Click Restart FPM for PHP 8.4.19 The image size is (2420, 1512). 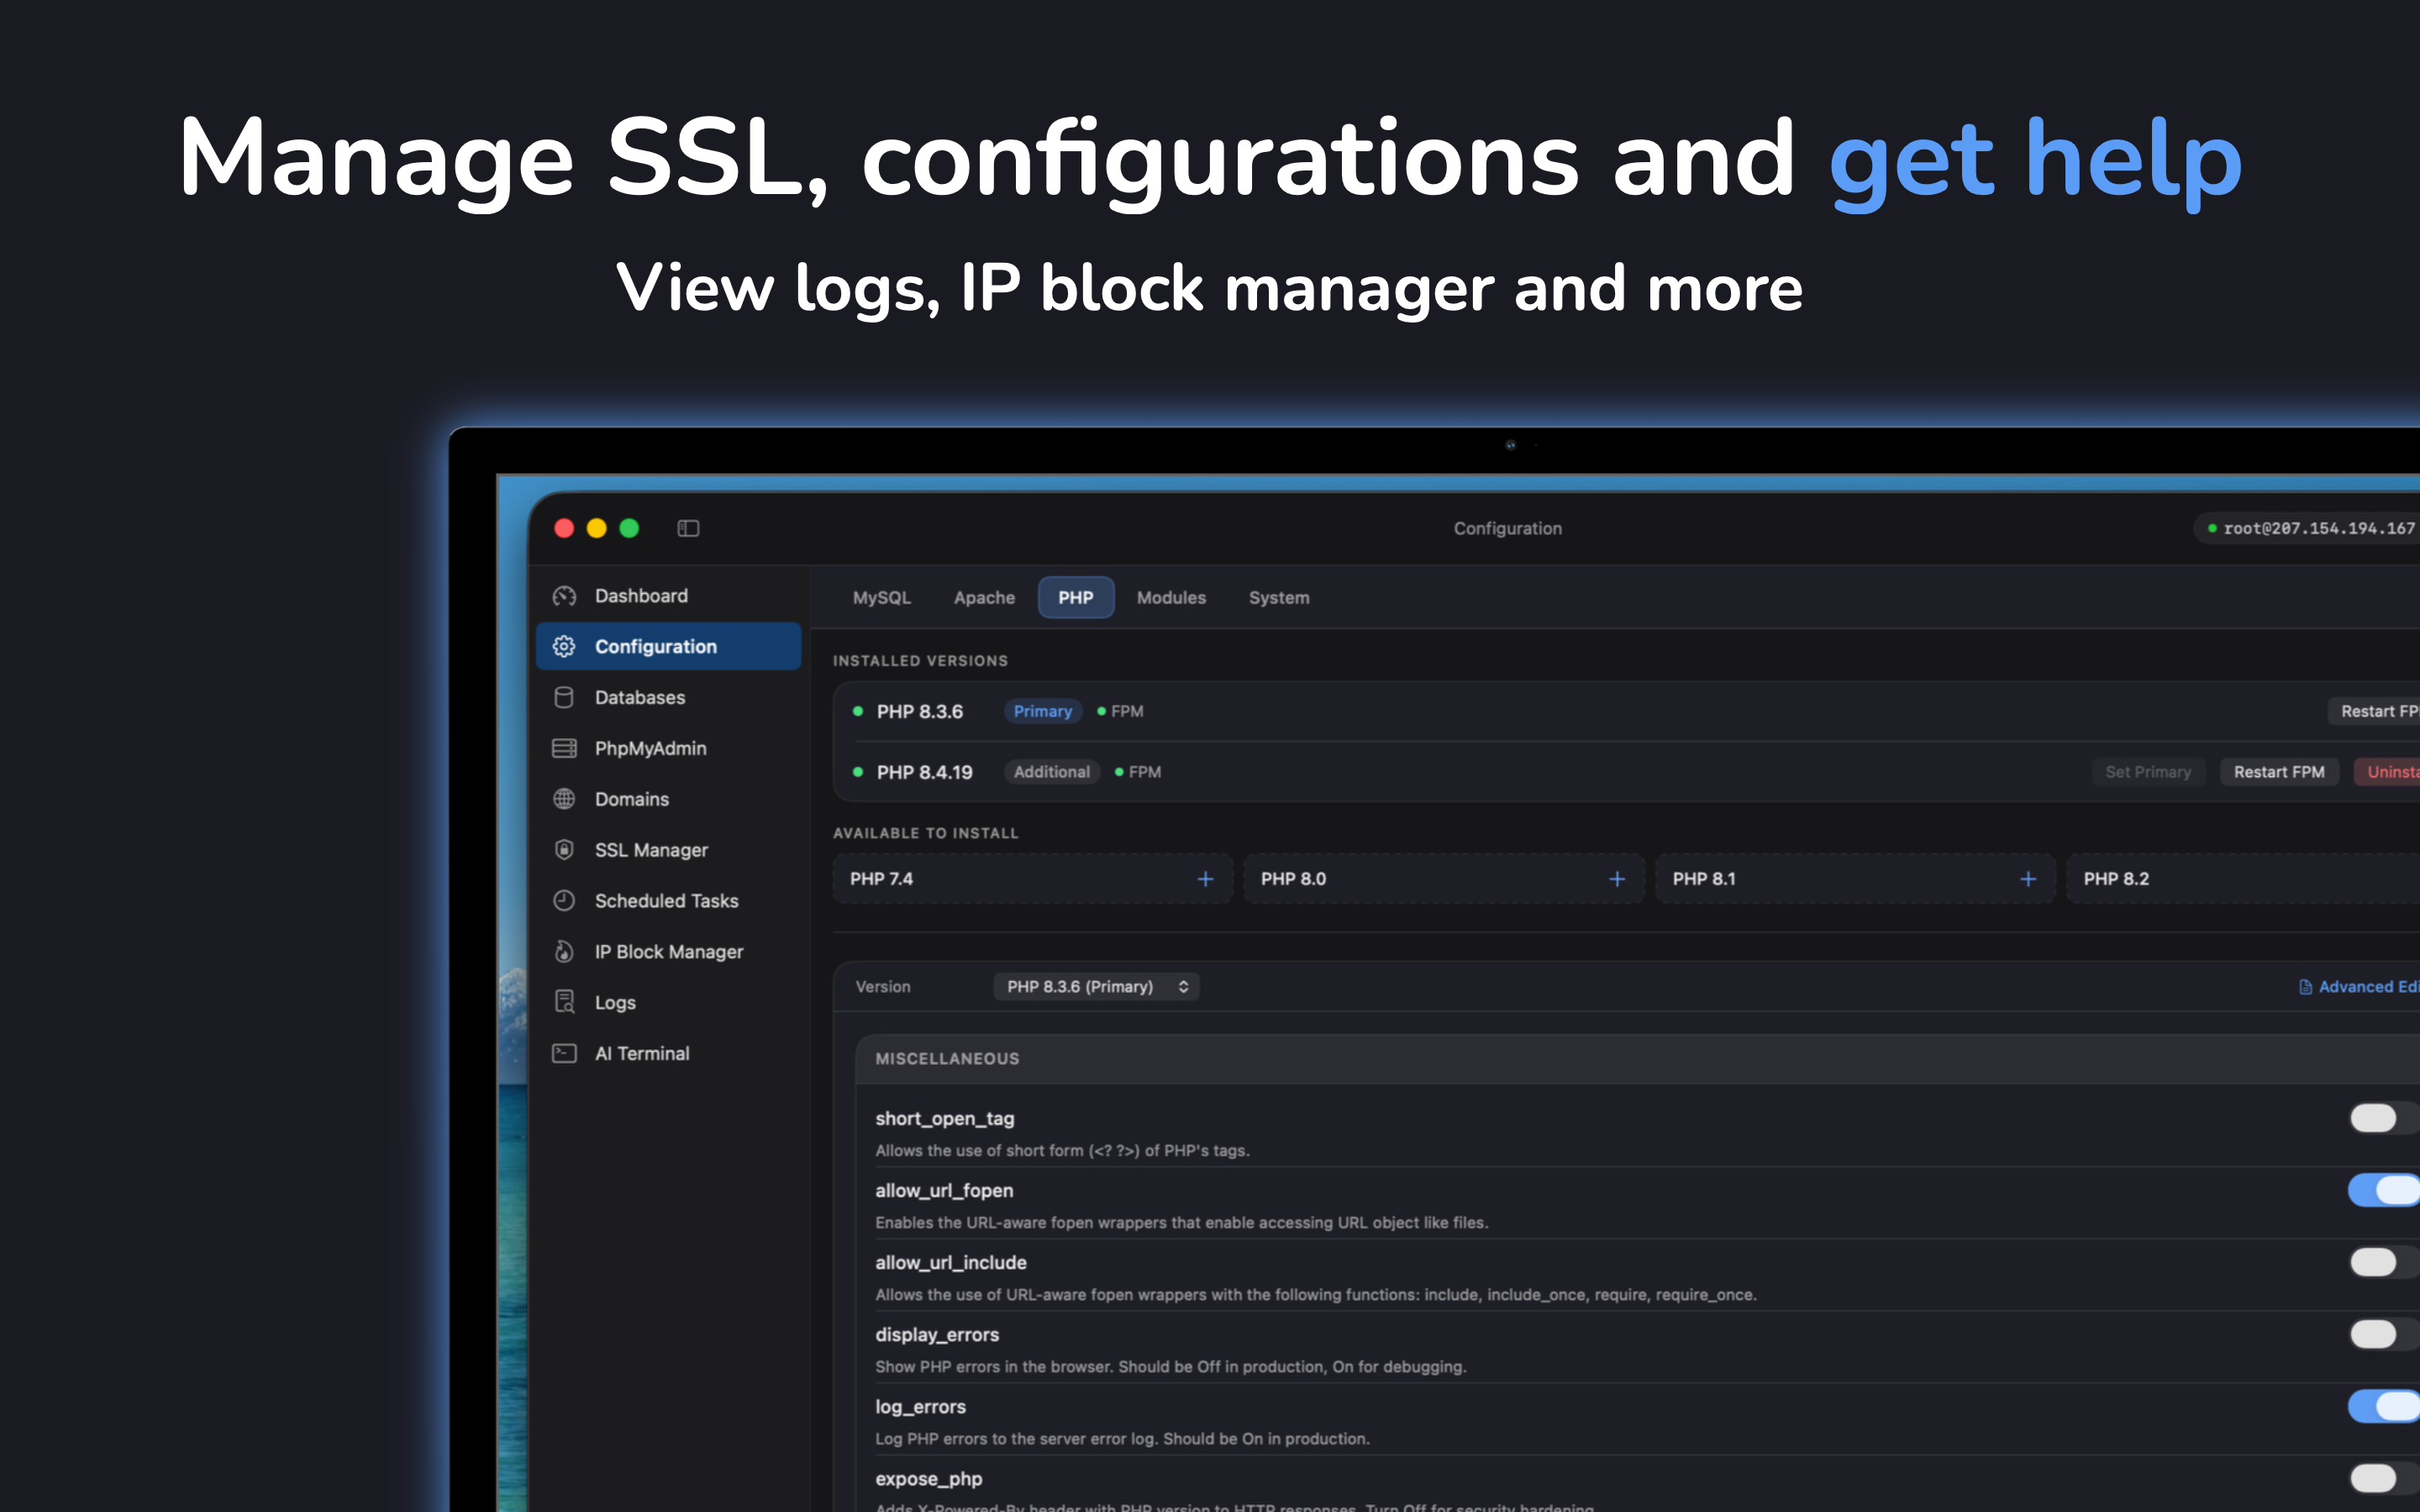[x=2279, y=772]
